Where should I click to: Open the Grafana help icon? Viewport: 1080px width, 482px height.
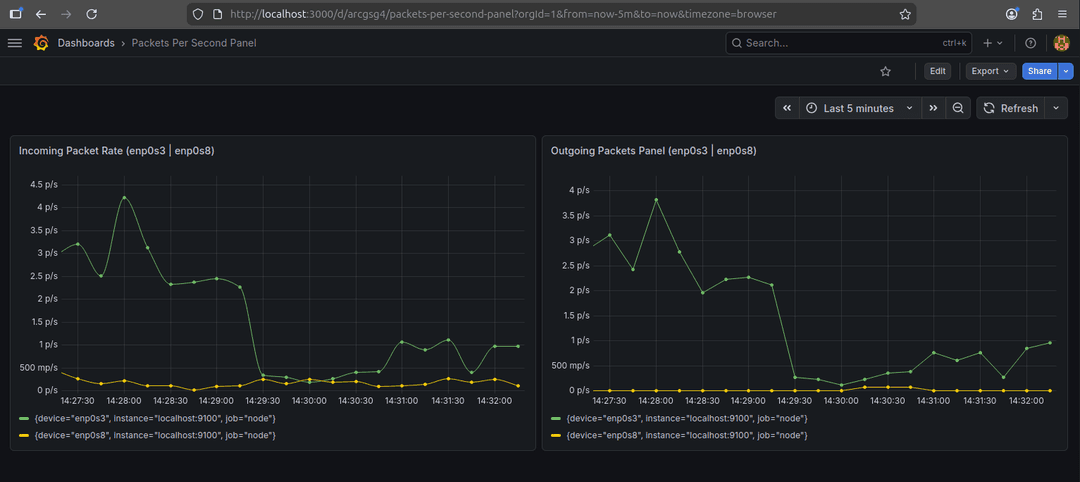(1030, 43)
